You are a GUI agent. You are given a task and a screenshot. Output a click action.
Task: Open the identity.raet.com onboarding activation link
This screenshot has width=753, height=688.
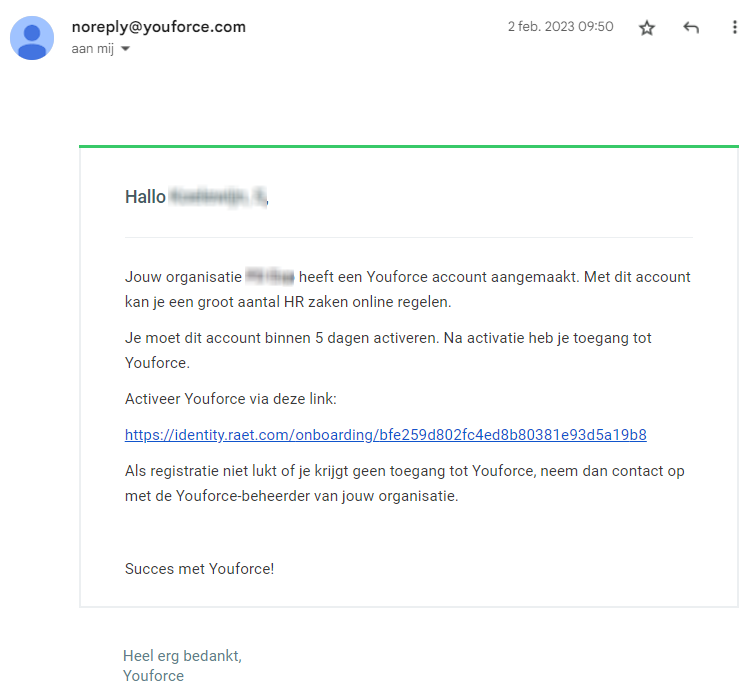[x=385, y=435]
